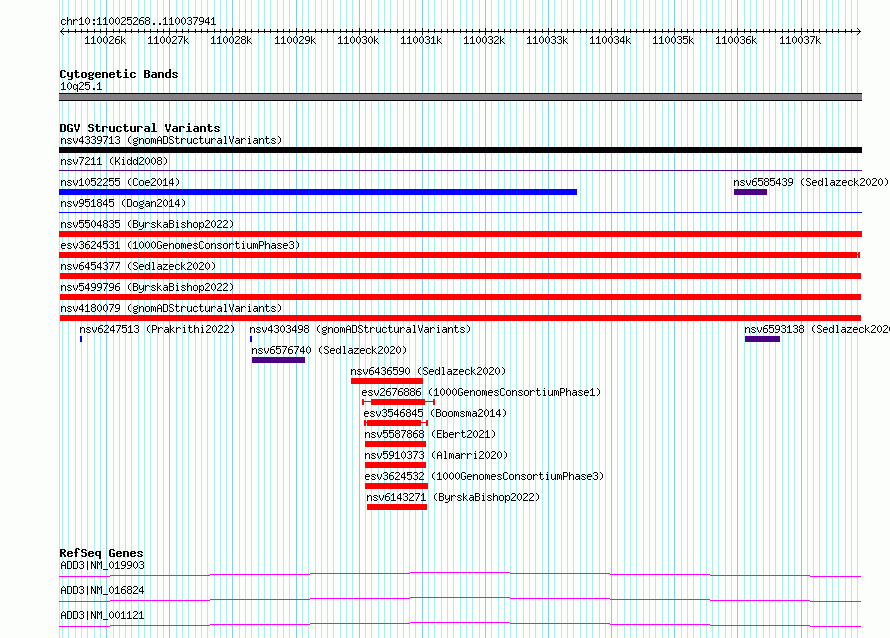Screen dimensions: 890x638
Task: Click nsv6576740 (Sedlazeck2020) label
Action: click(x=329, y=350)
